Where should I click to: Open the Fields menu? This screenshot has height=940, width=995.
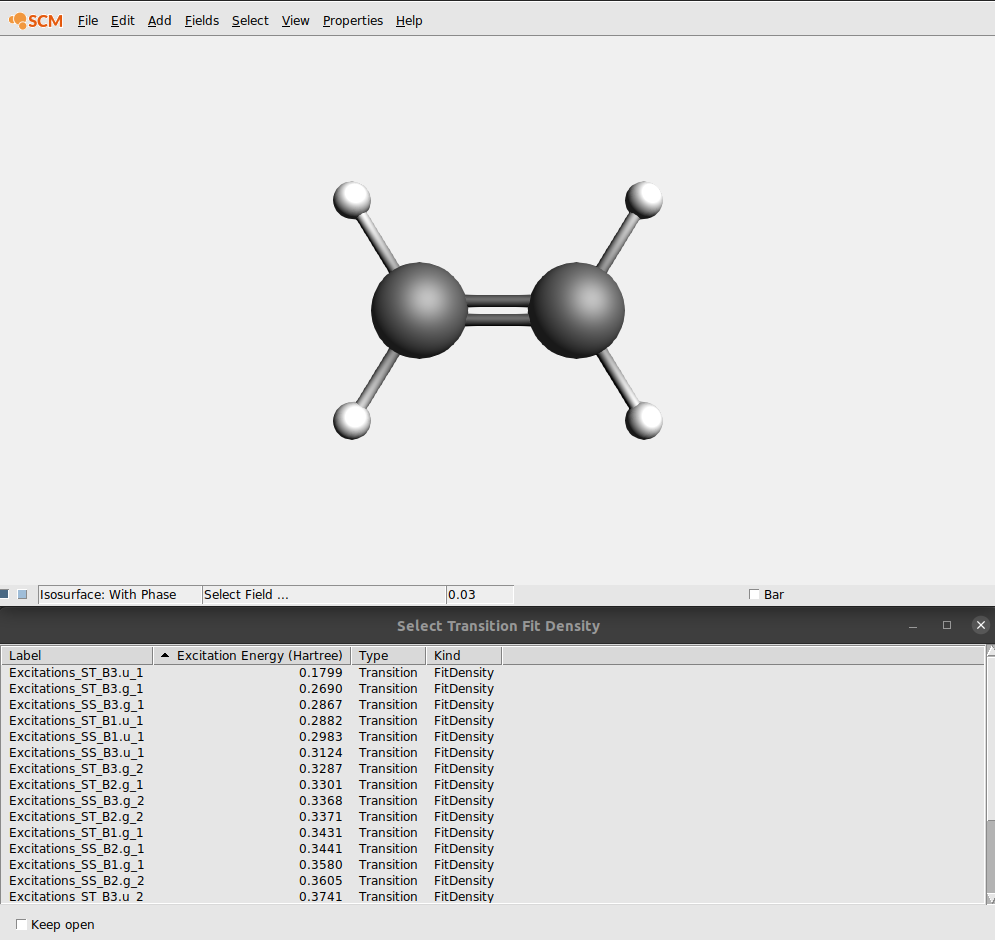[x=201, y=20]
